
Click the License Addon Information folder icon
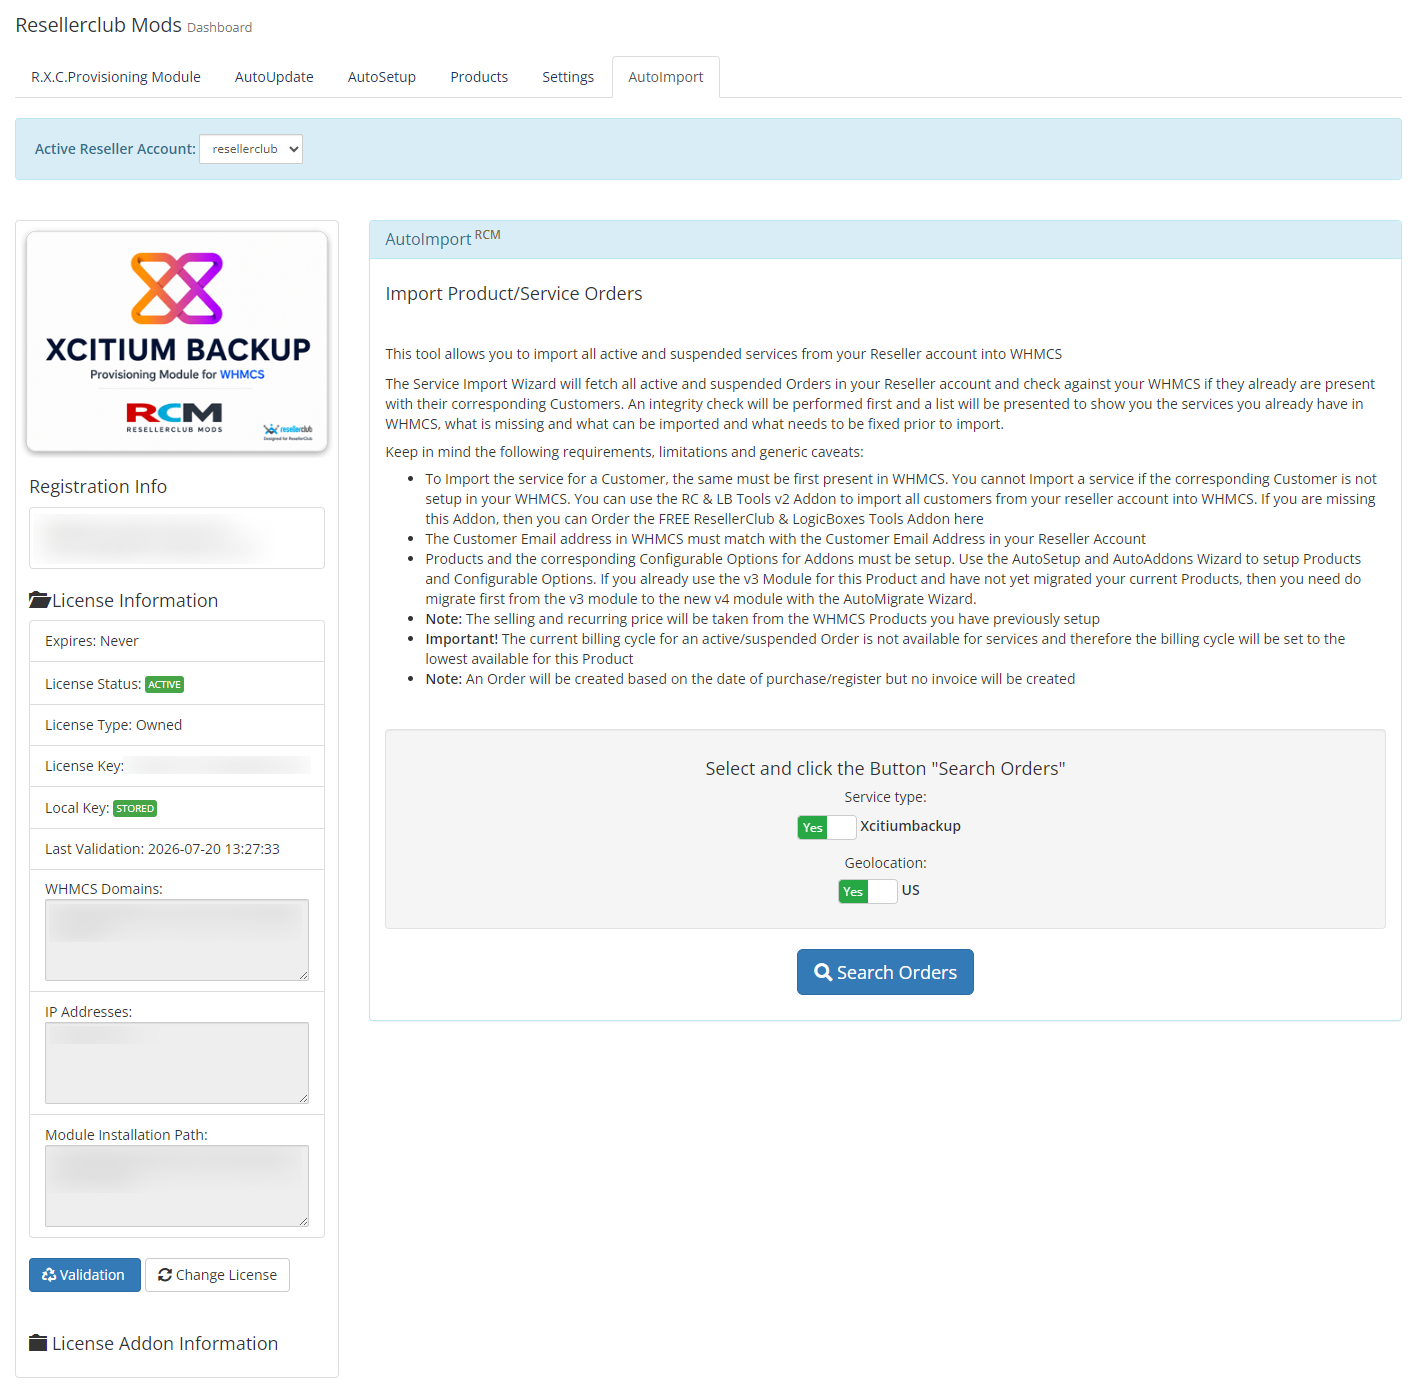[38, 1343]
